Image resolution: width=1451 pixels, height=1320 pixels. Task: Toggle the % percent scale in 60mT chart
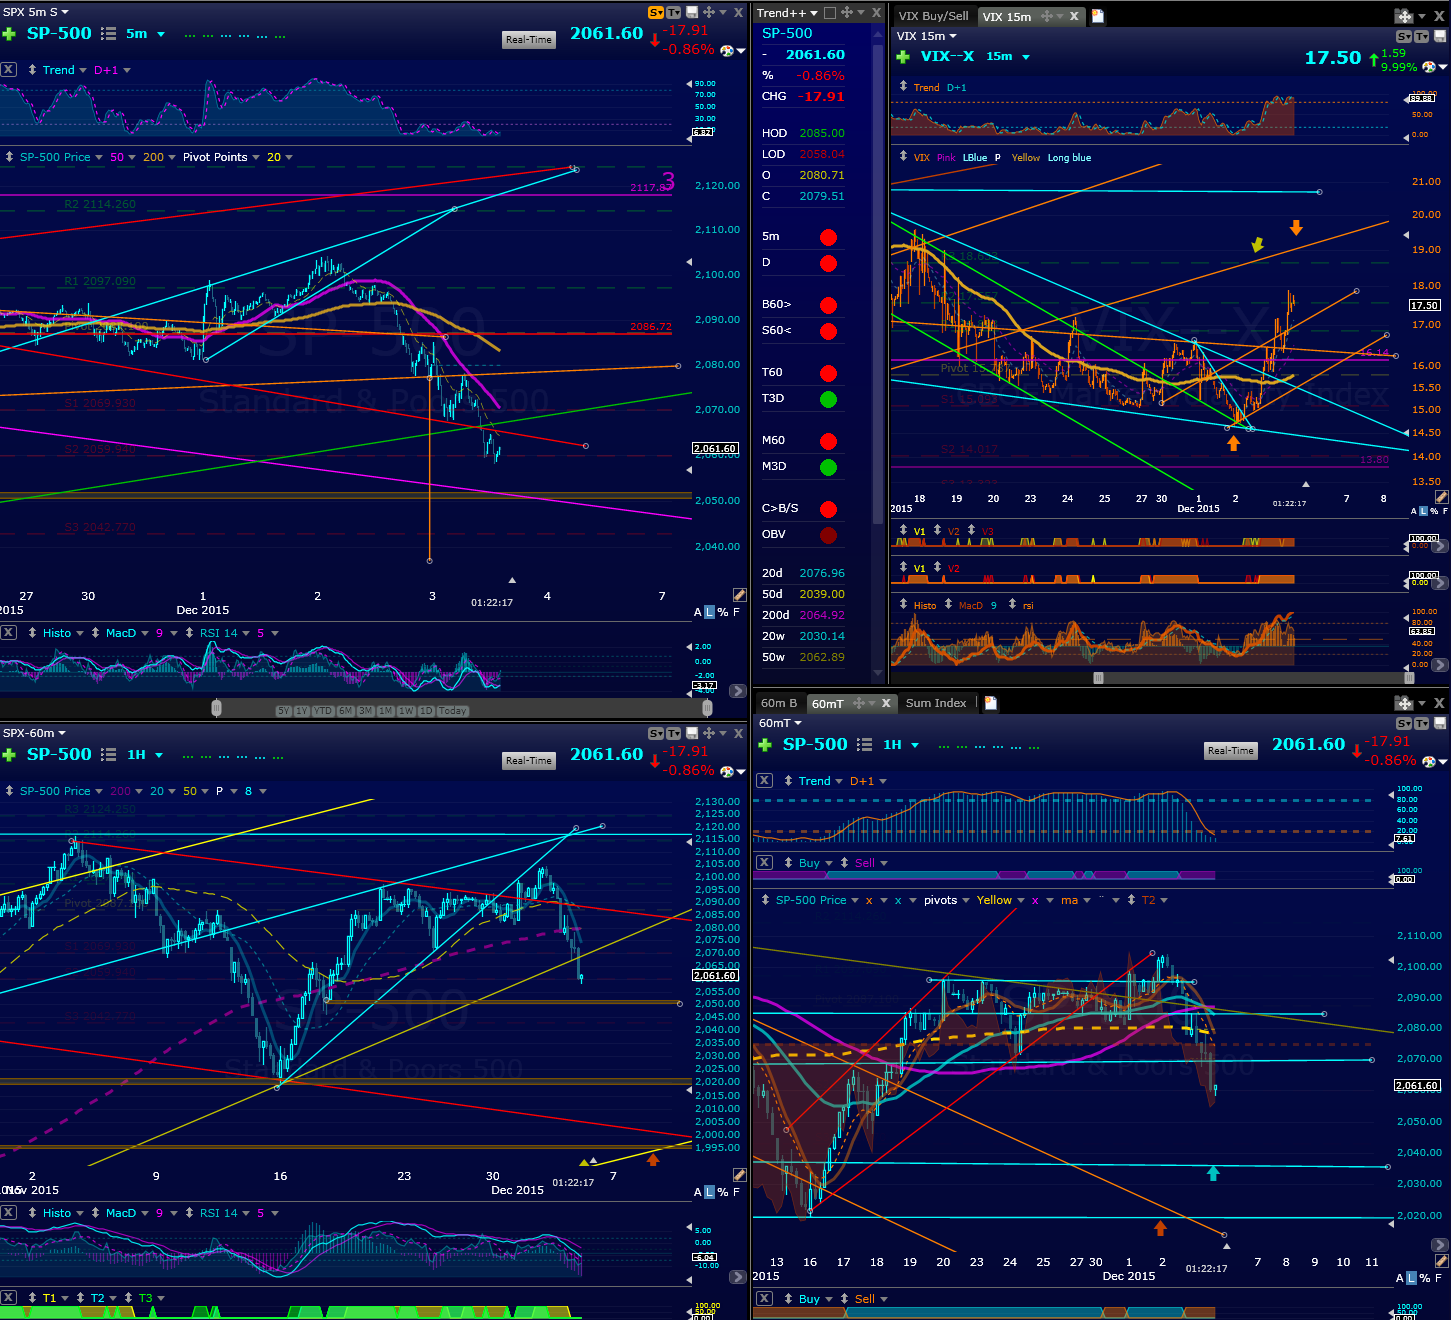[1424, 1278]
